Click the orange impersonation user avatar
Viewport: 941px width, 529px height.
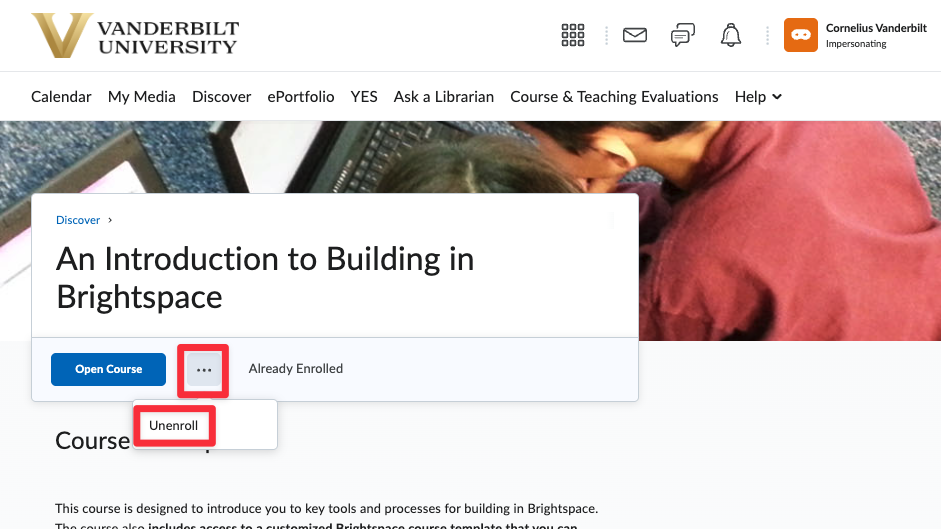pos(800,36)
